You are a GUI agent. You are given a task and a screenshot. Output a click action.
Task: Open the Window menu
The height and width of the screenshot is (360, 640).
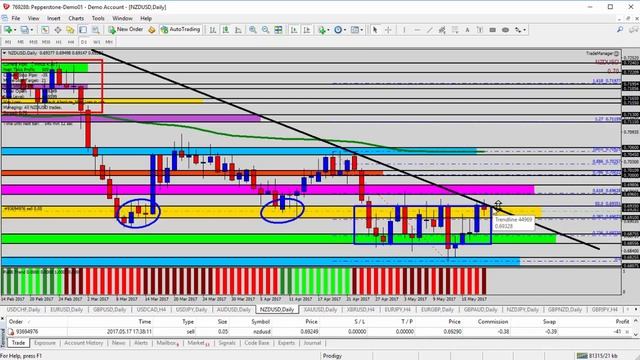pos(122,18)
